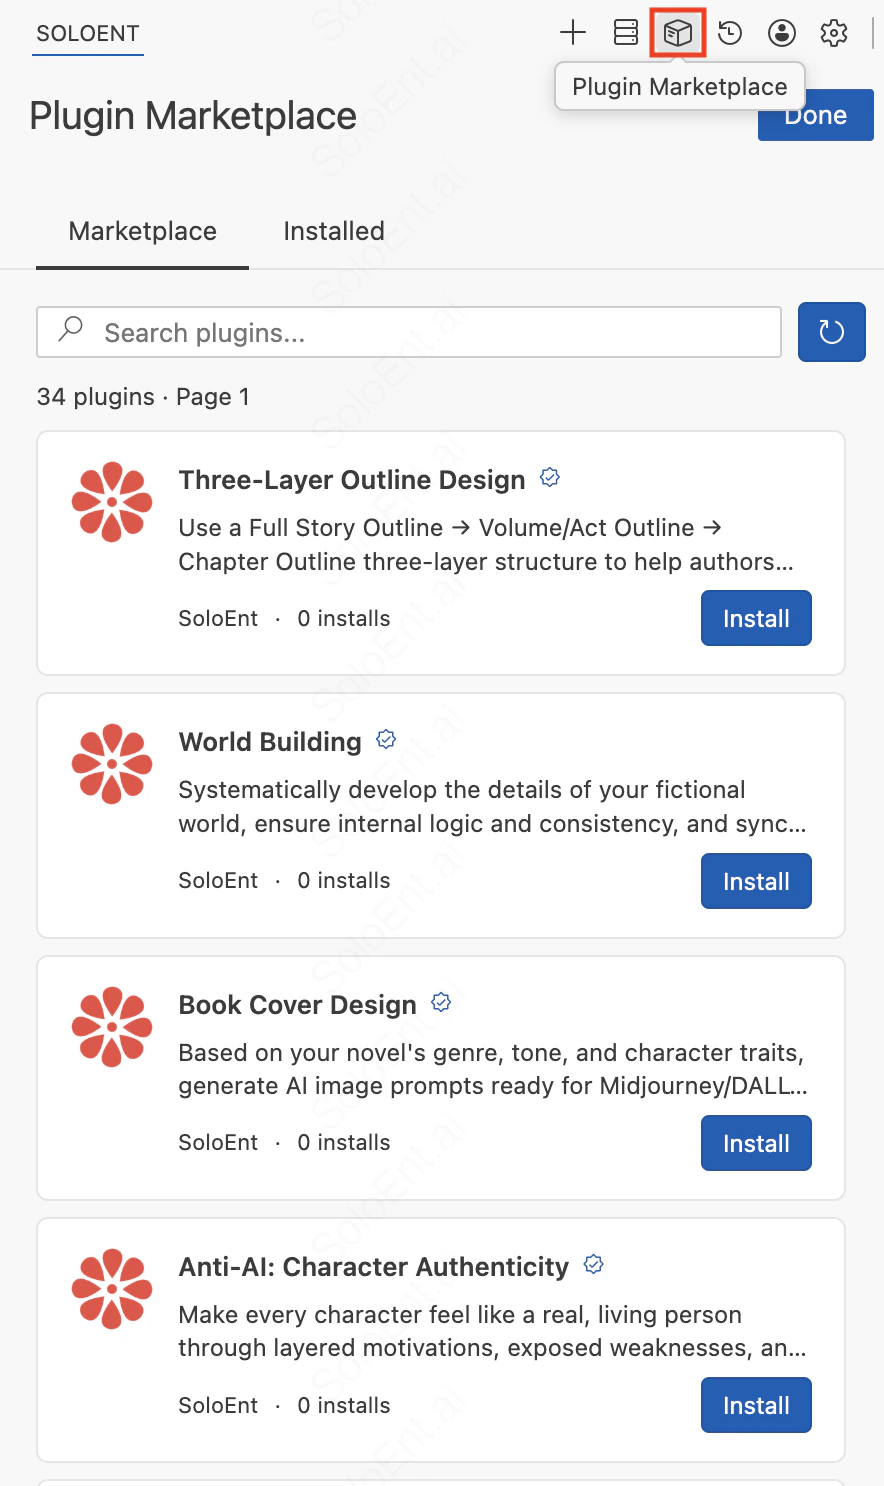884x1486 pixels.
Task: Select the Marketplace tab
Action: coord(142,231)
